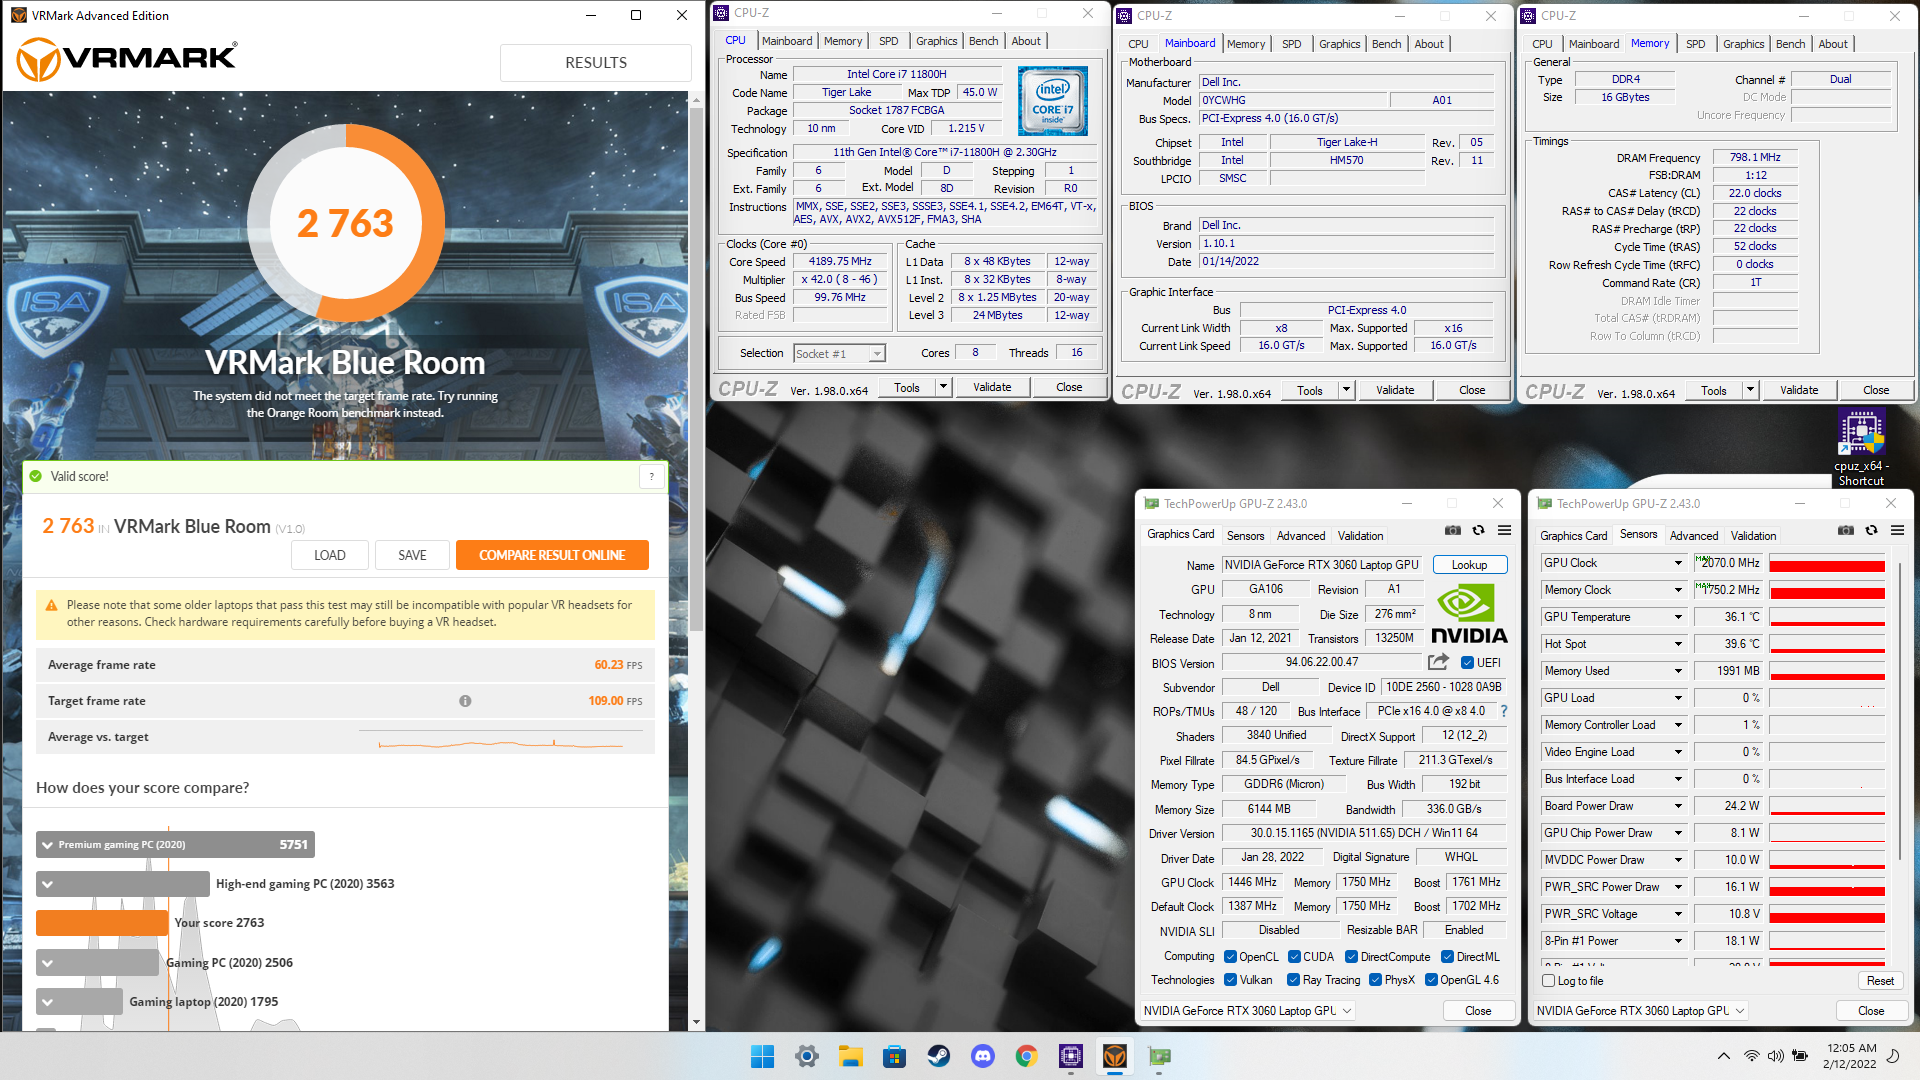This screenshot has height=1080, width=1920.
Task: Click Wi-Fi icon in system tray
Action: [x=1751, y=1056]
